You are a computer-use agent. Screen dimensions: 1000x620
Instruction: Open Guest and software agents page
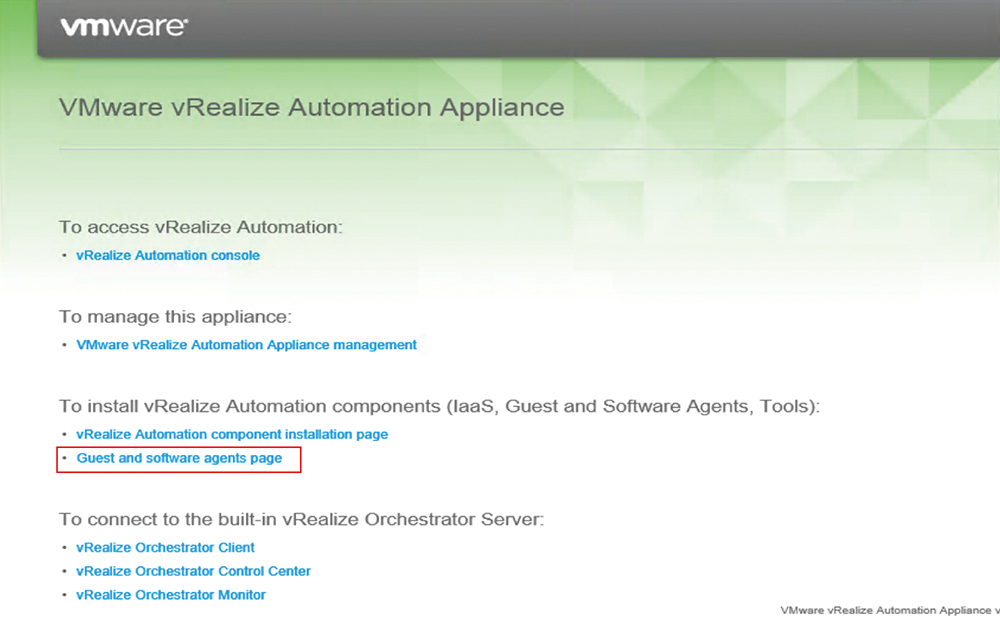point(179,458)
